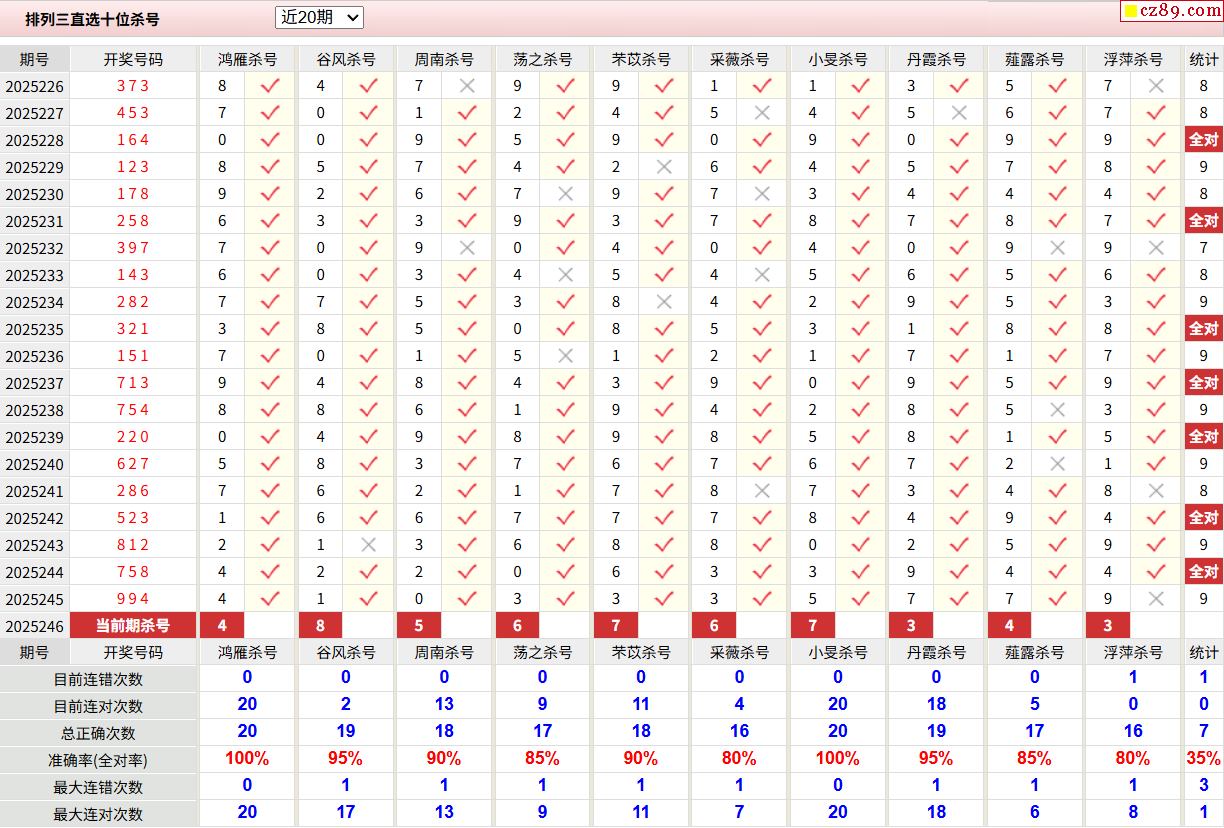
Task: Click the 目前连对次数 row label
Action: click(98, 706)
